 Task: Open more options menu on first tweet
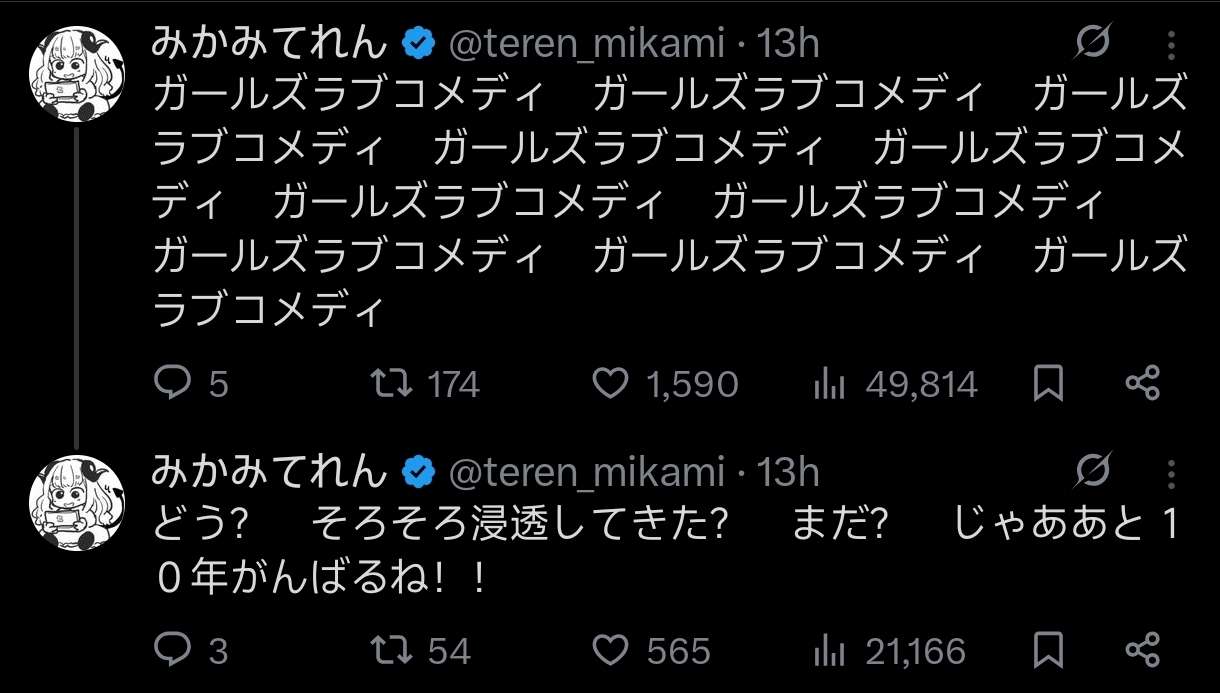1172,43
